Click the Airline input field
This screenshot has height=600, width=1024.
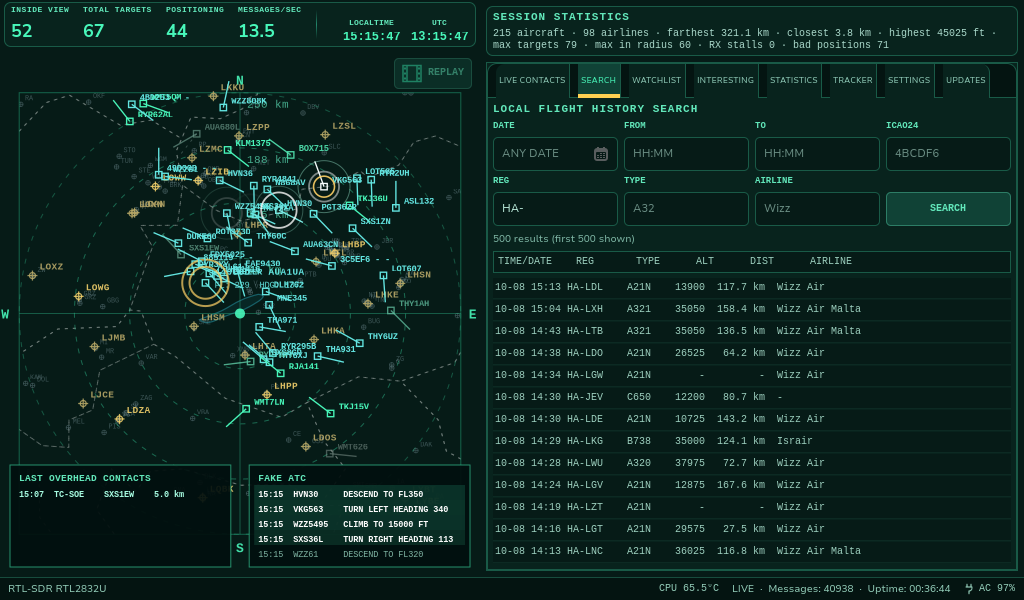click(817, 208)
